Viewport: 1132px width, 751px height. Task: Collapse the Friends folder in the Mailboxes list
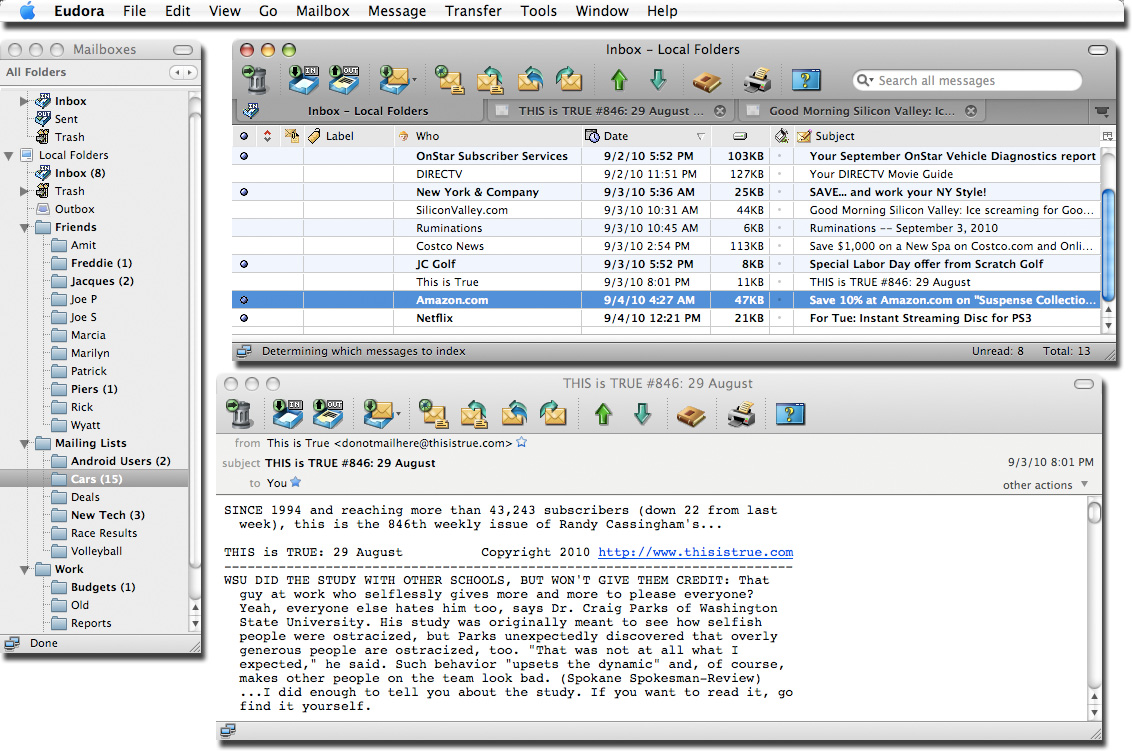point(25,228)
